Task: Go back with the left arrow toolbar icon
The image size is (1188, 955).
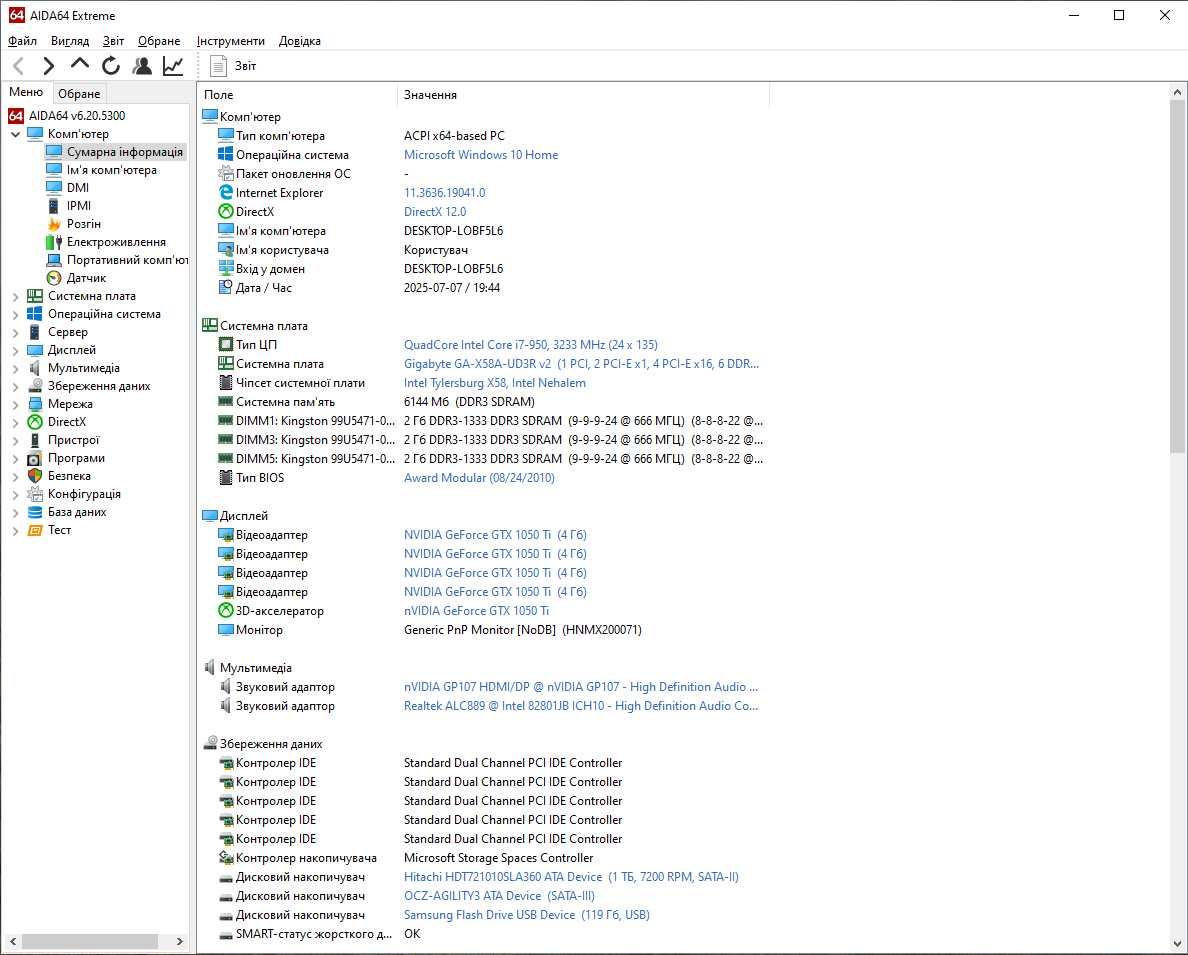Action: [19, 67]
